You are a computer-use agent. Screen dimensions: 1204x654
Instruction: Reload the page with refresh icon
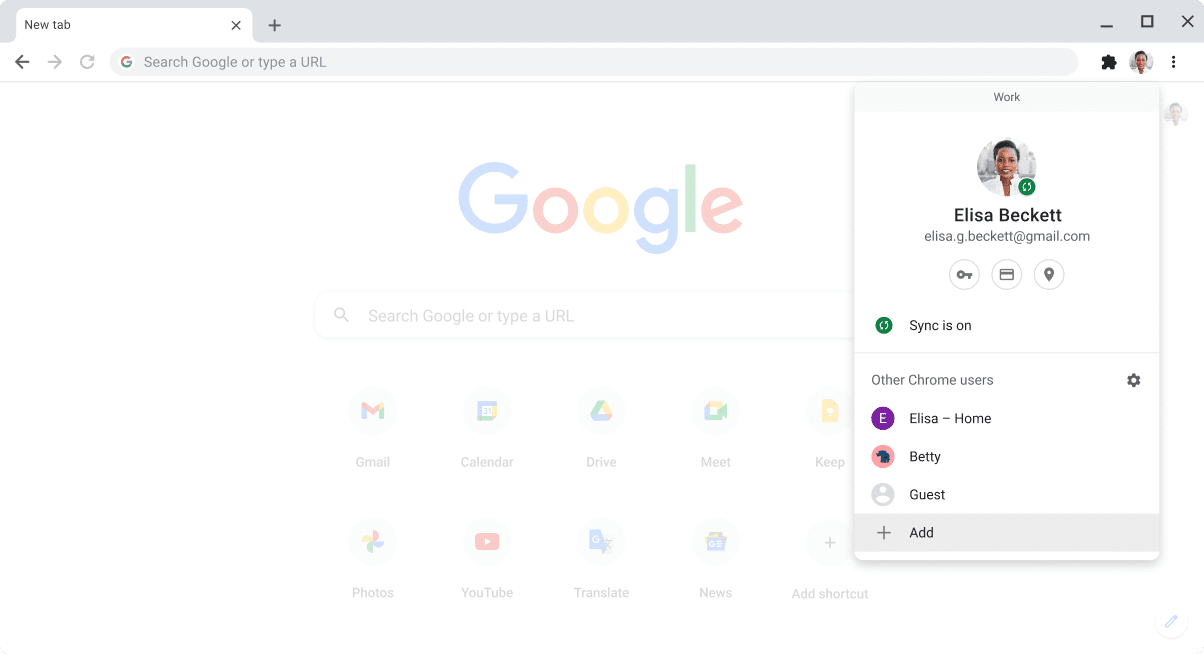(x=87, y=62)
